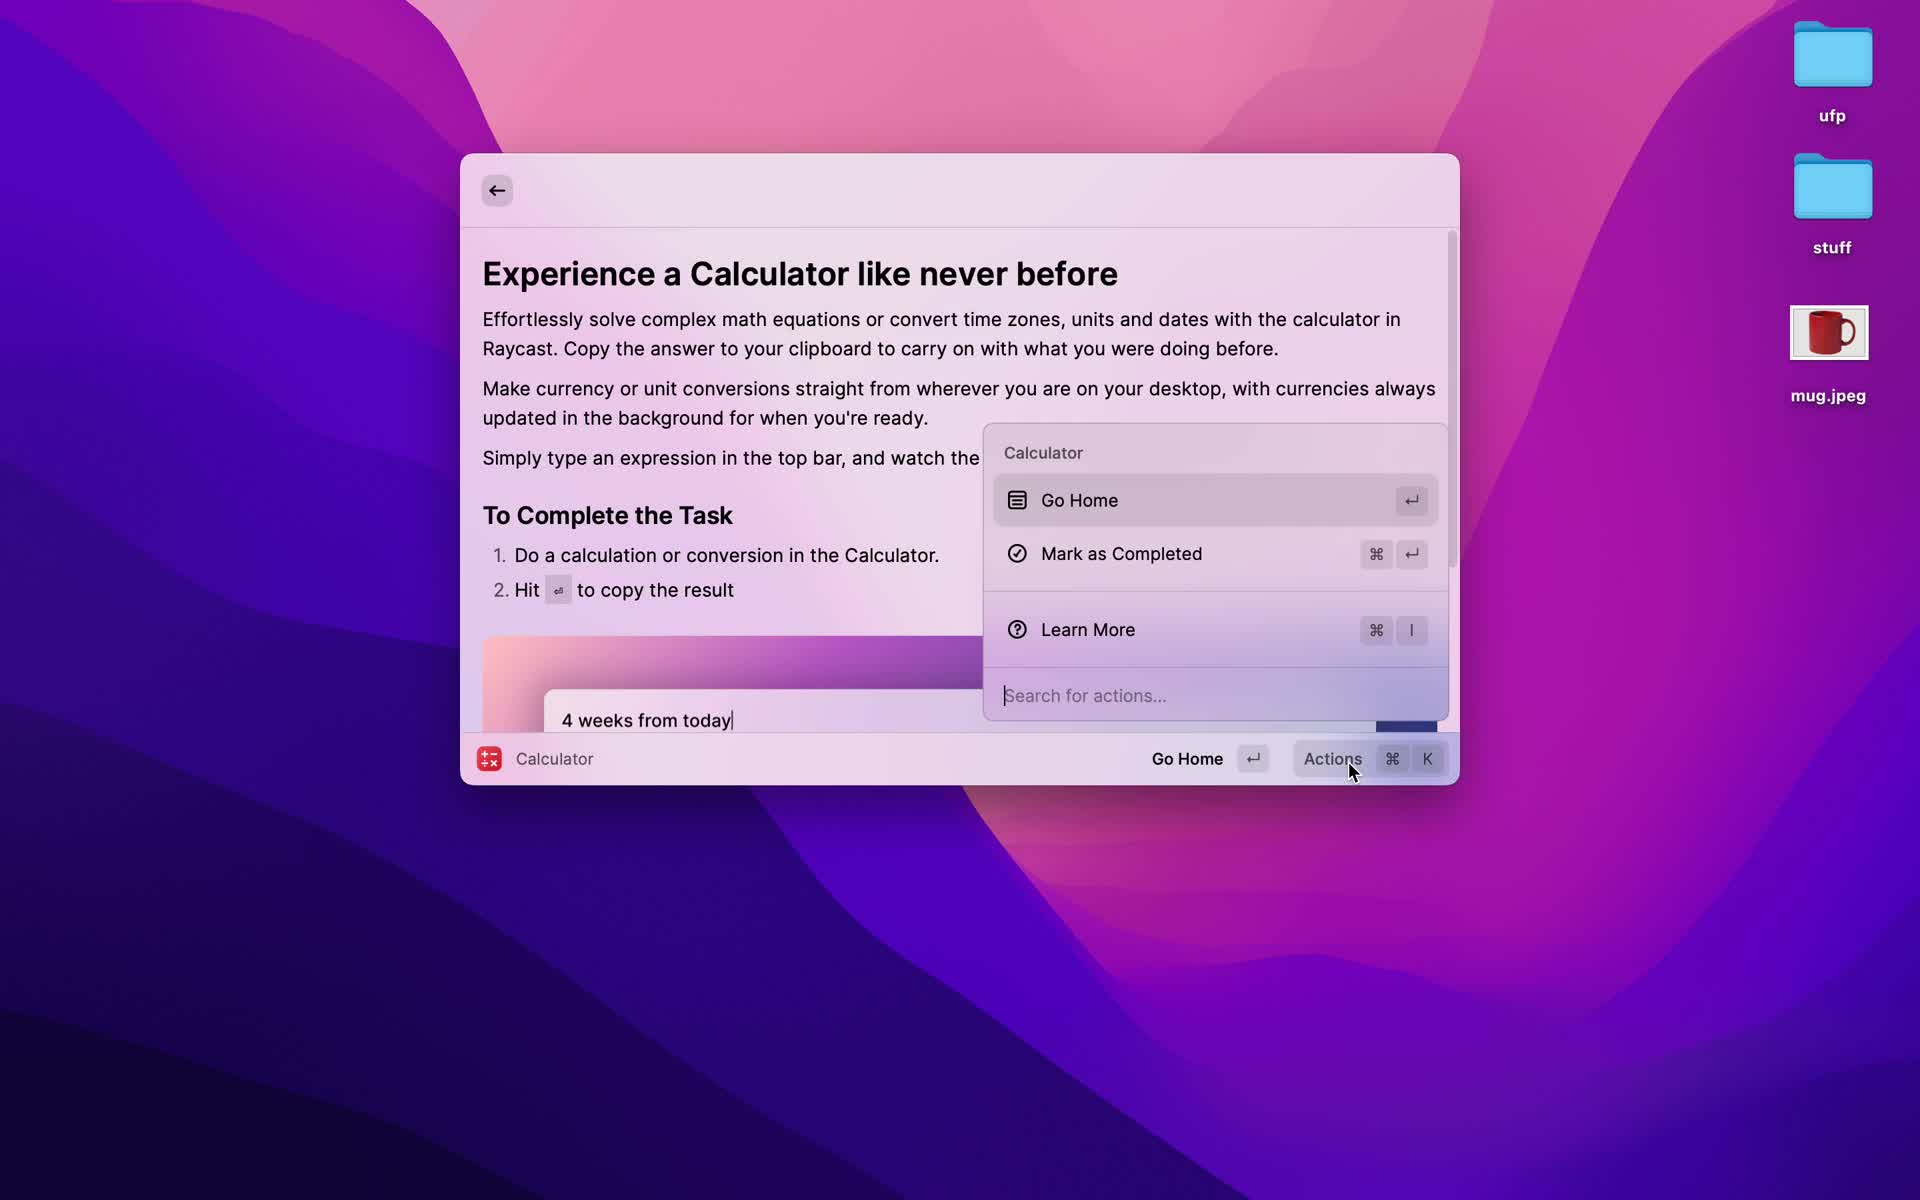
Task: Click the Raycast back arrow button
Action: (x=496, y=189)
